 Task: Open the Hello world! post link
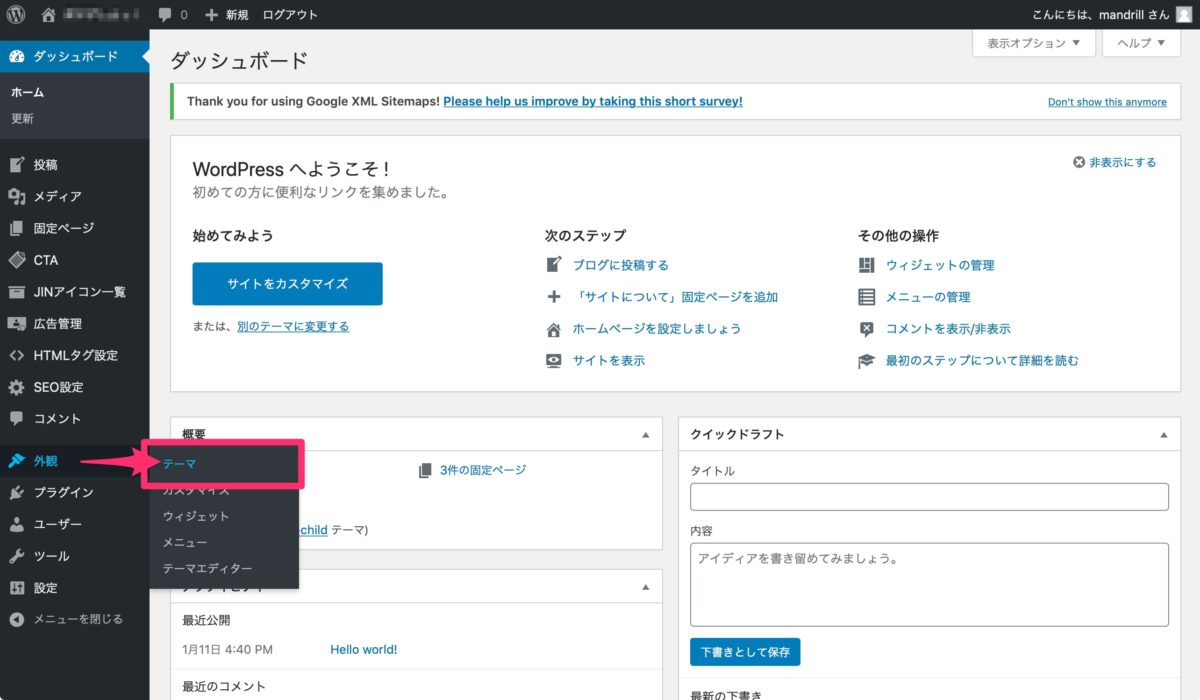[364, 649]
